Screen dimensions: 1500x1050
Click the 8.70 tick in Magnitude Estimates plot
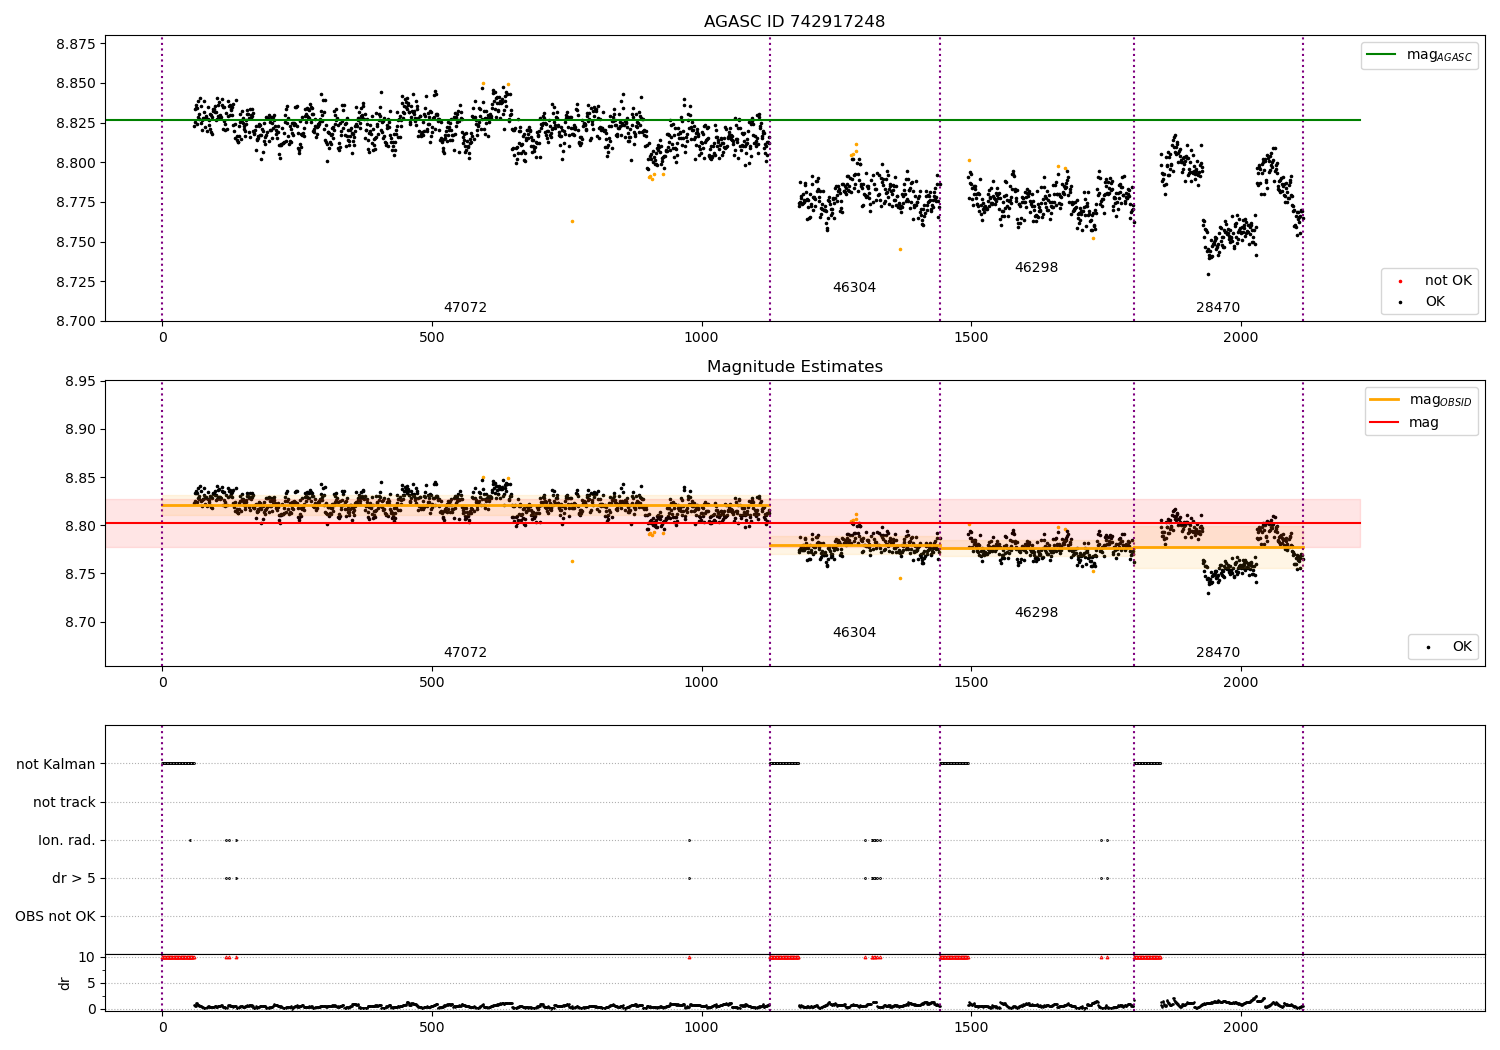[x=80, y=622]
